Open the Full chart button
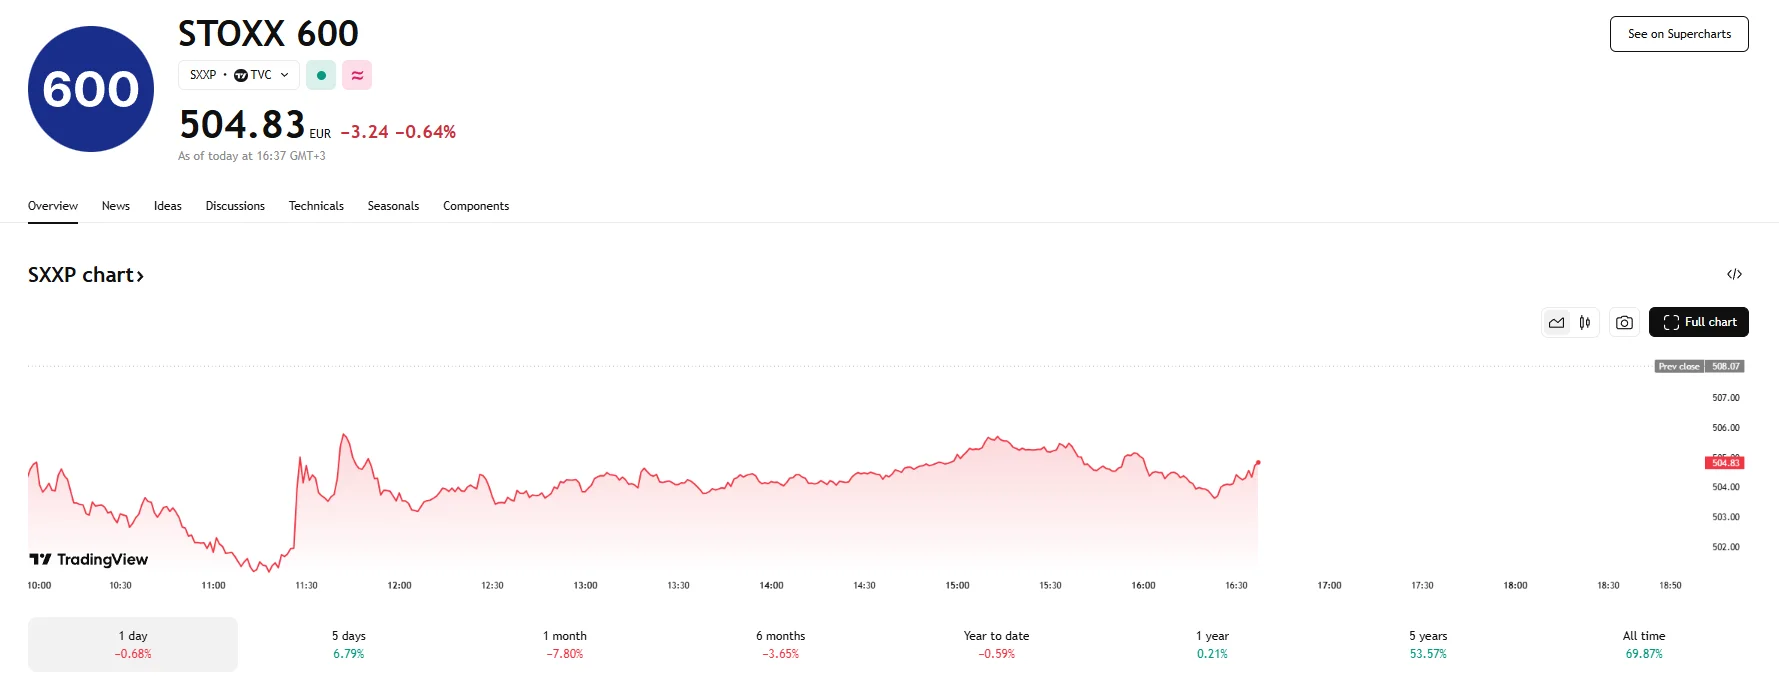The height and width of the screenshot is (695, 1779). pyautogui.click(x=1698, y=322)
